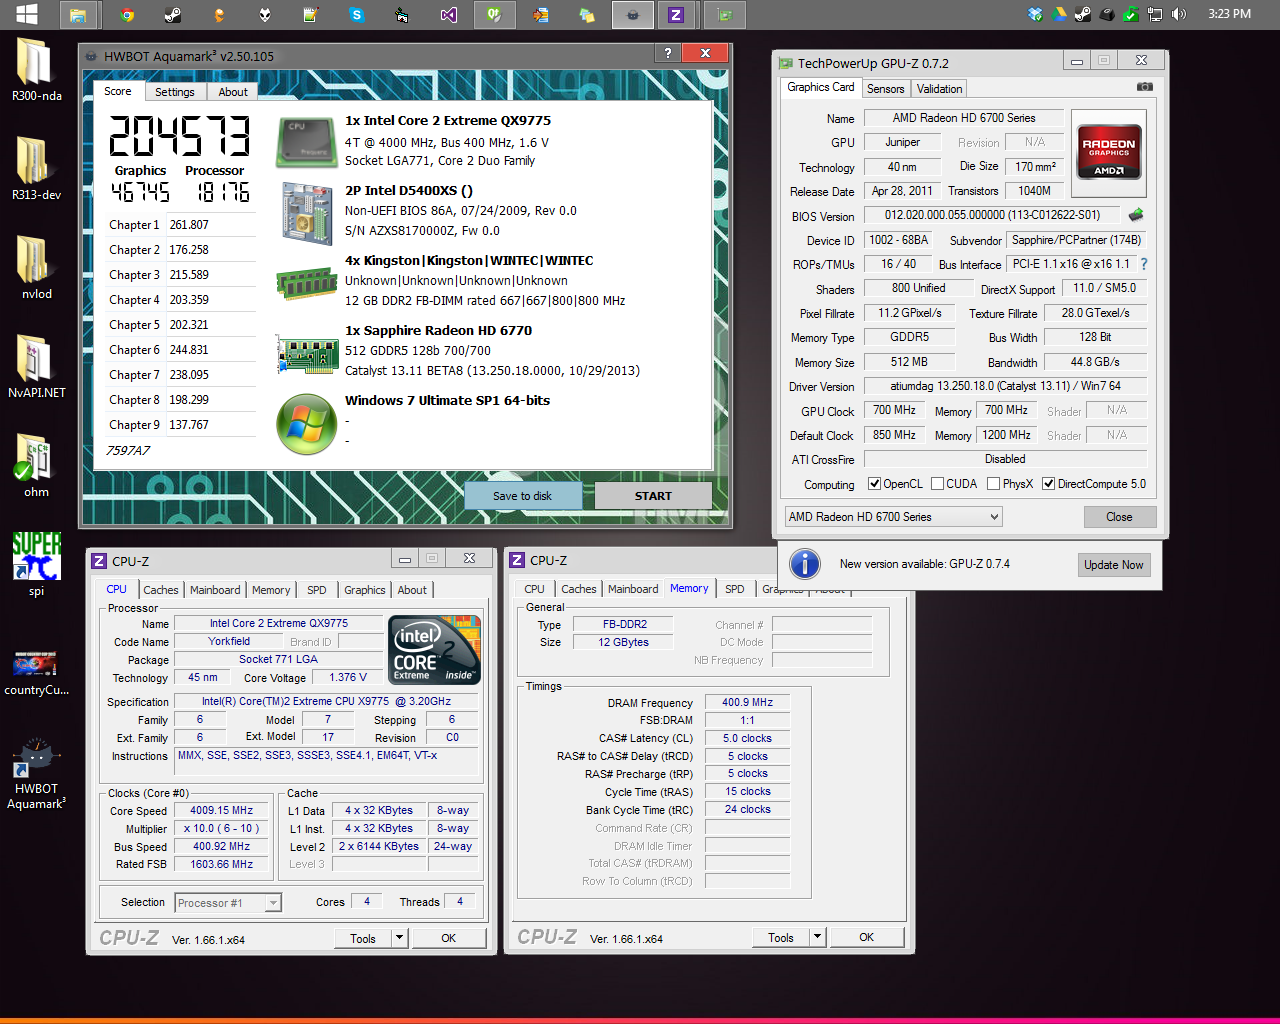Launch the Super Pi spi shortcut

pos(37,565)
